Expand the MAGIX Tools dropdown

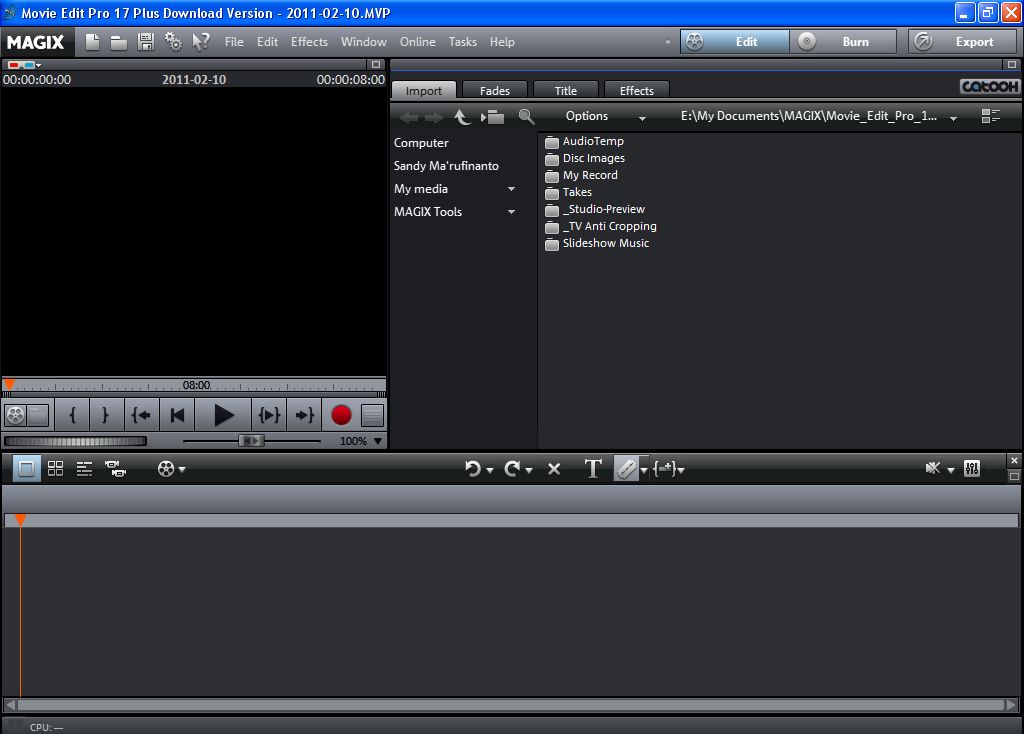(511, 212)
